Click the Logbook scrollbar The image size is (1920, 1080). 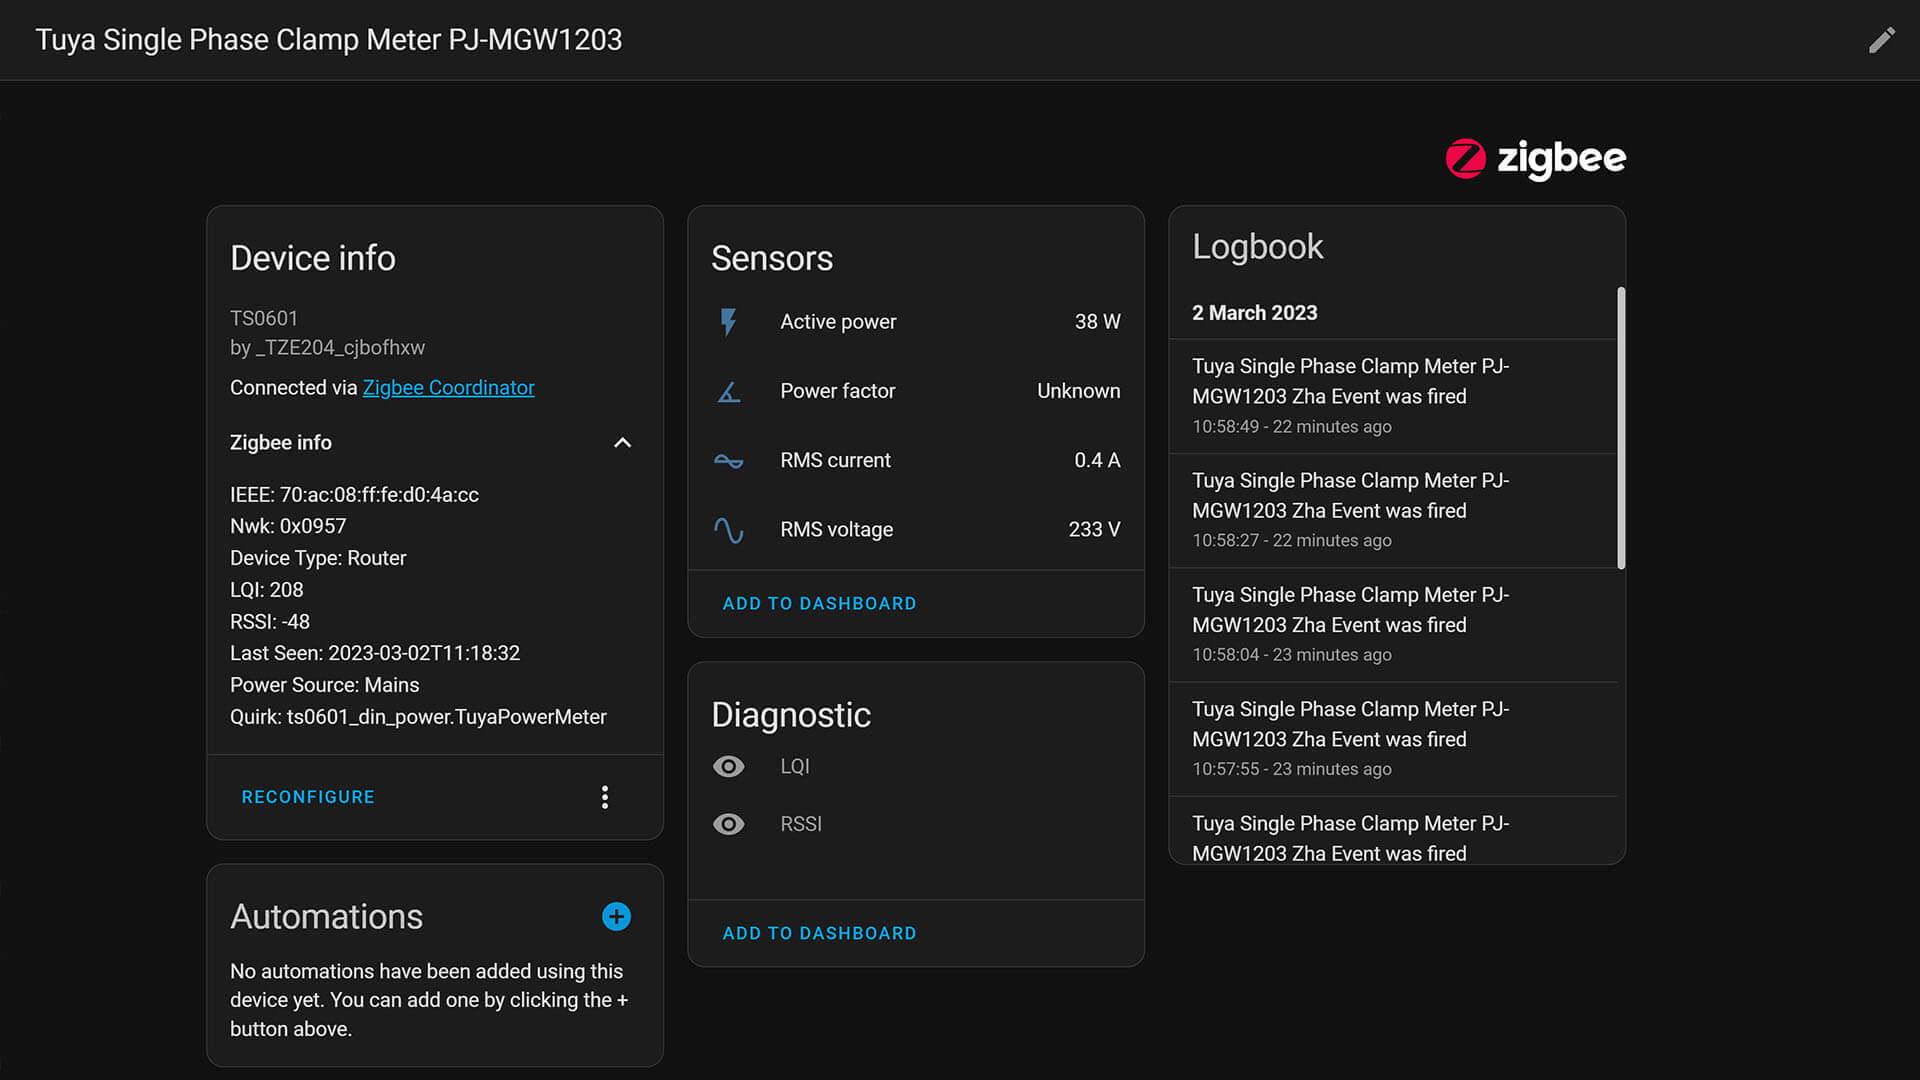1621,428
